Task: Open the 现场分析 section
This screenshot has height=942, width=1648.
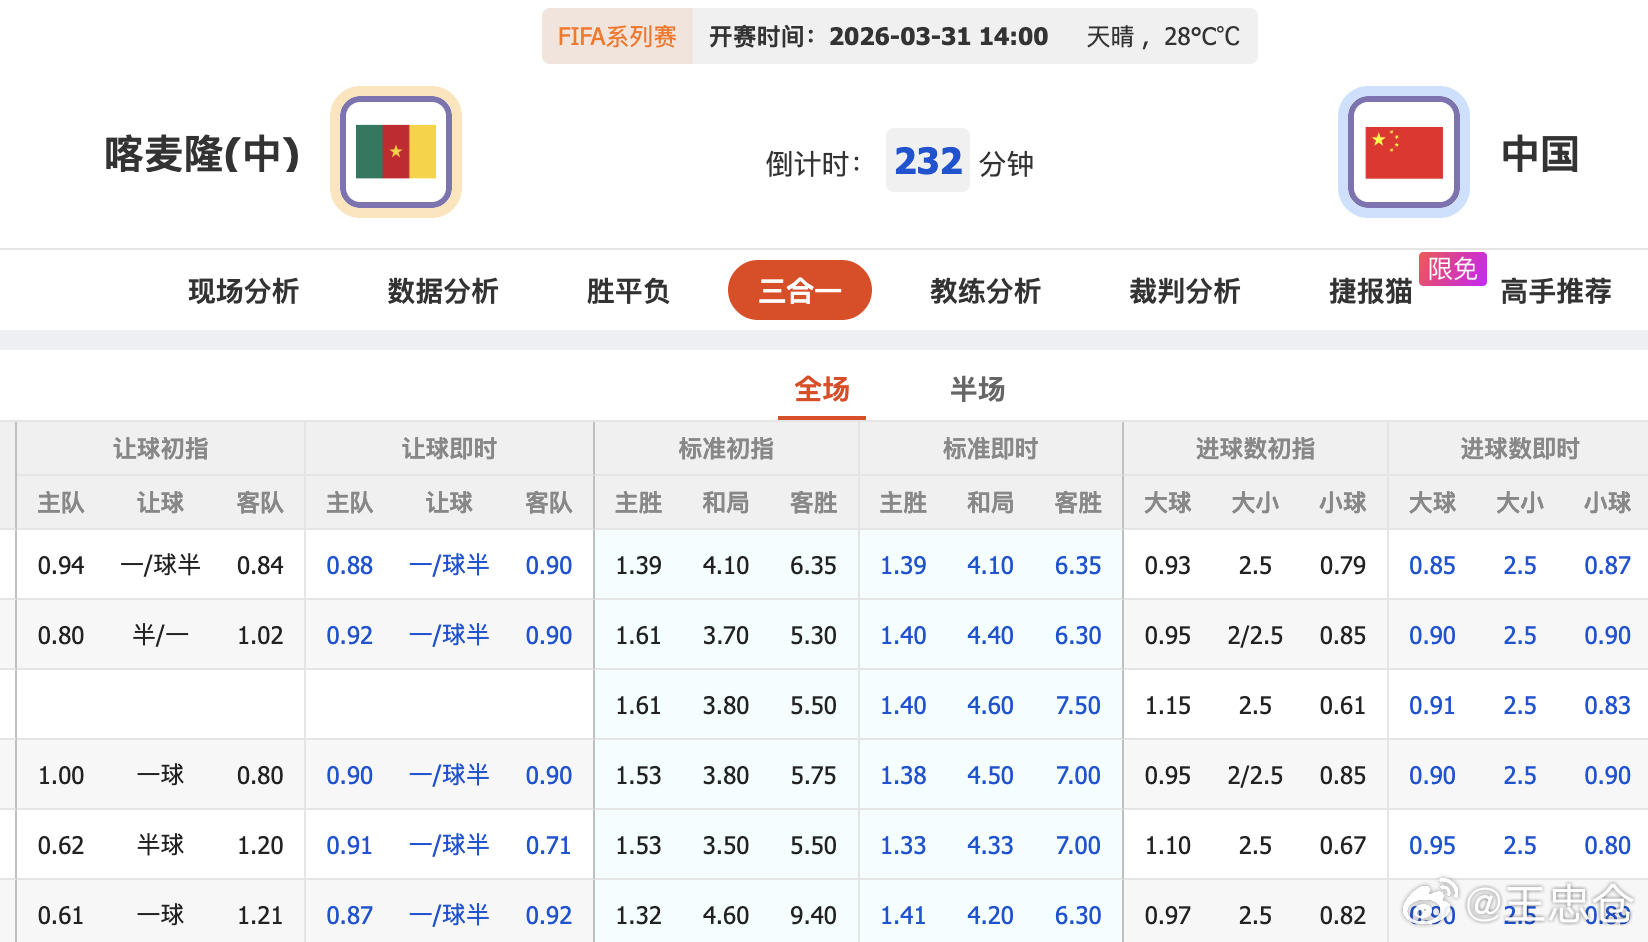Action: (x=242, y=291)
